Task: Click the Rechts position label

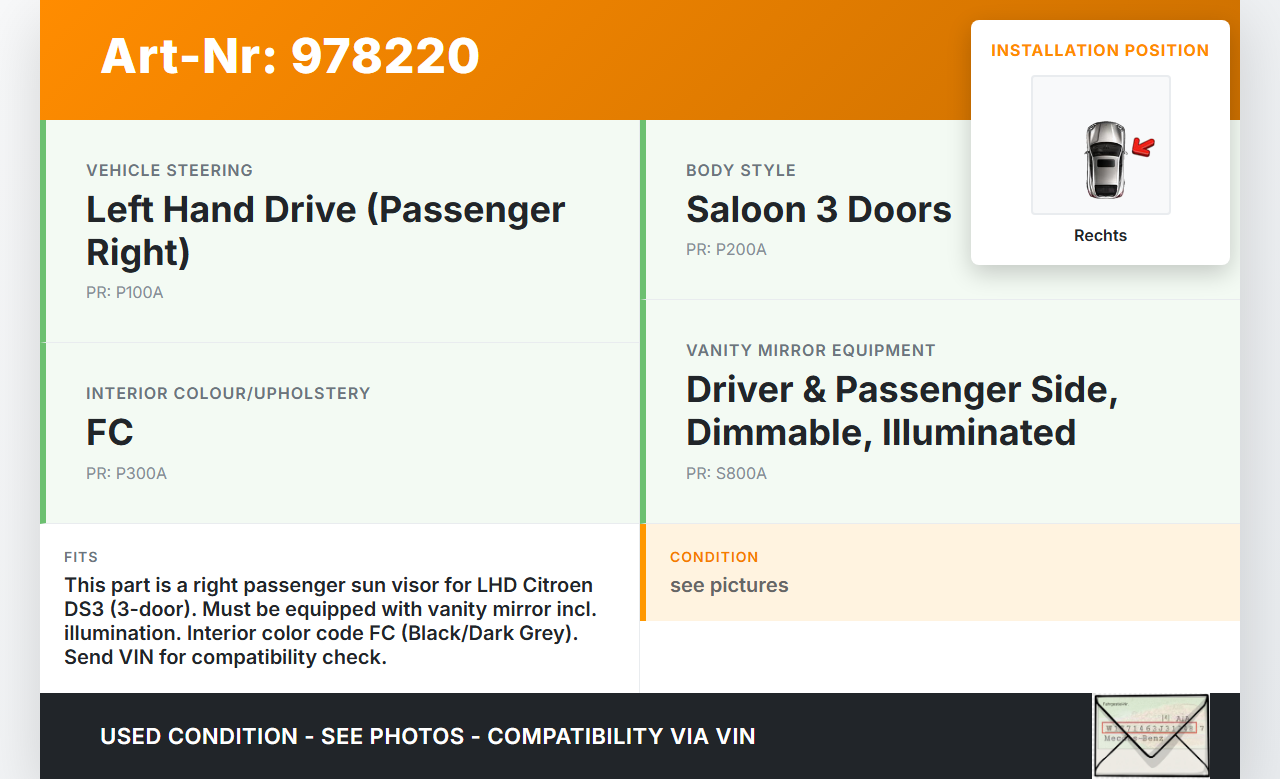Action: (x=1100, y=236)
